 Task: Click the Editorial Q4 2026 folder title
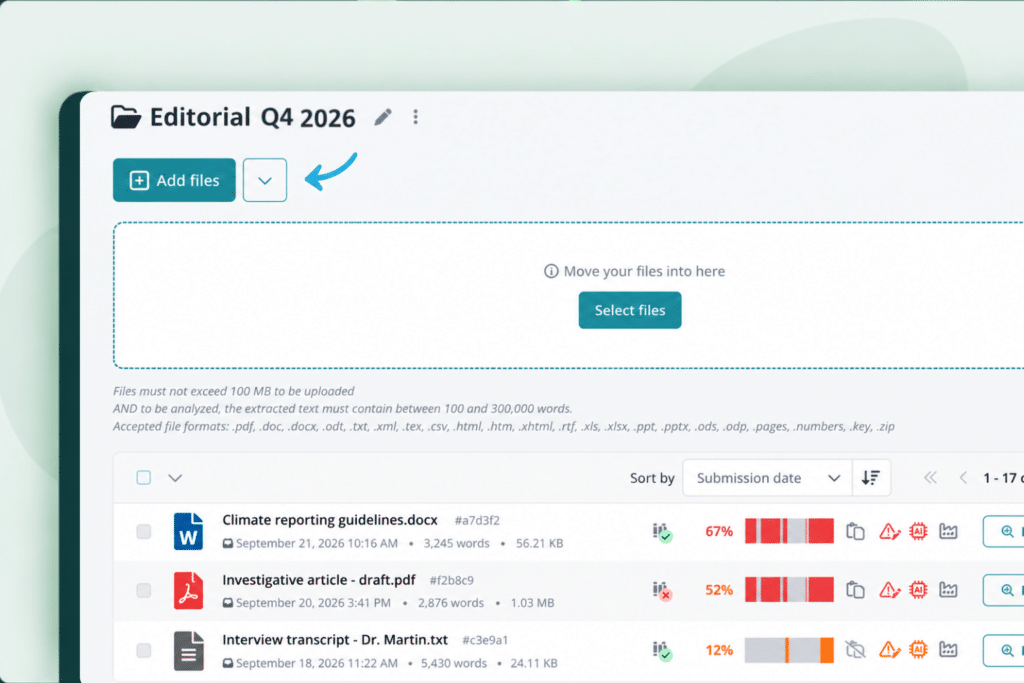(253, 118)
